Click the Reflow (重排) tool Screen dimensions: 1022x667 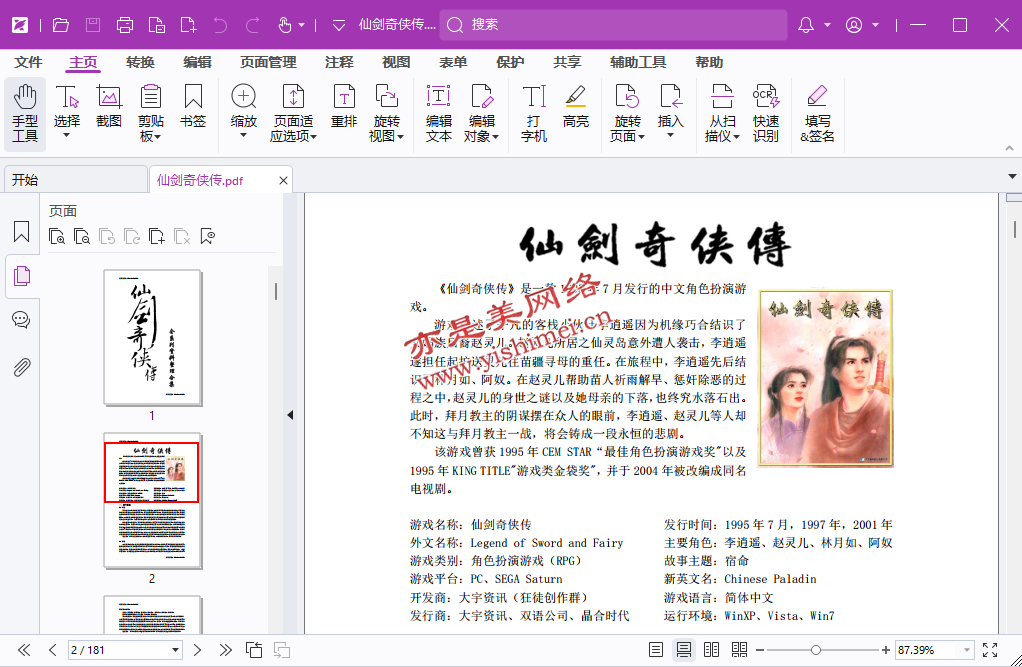coord(343,105)
